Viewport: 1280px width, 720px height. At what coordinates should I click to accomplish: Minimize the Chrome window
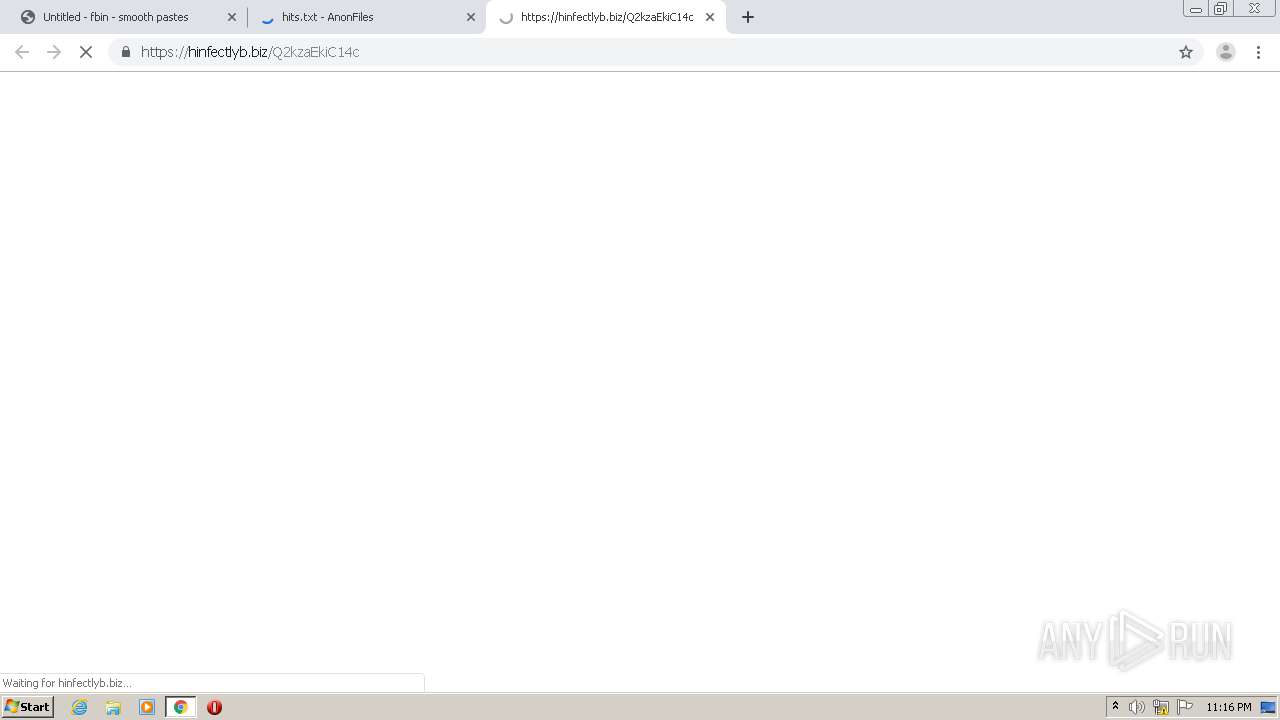coord(1196,9)
